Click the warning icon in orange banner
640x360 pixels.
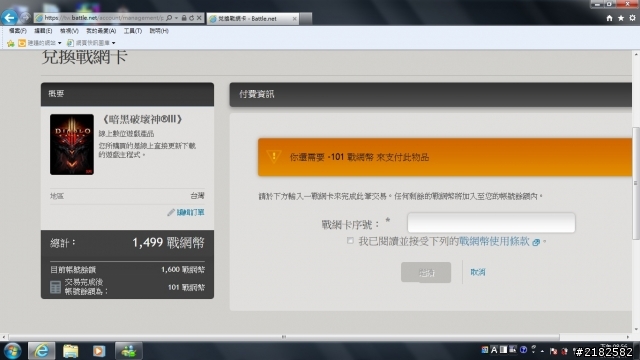(273, 157)
